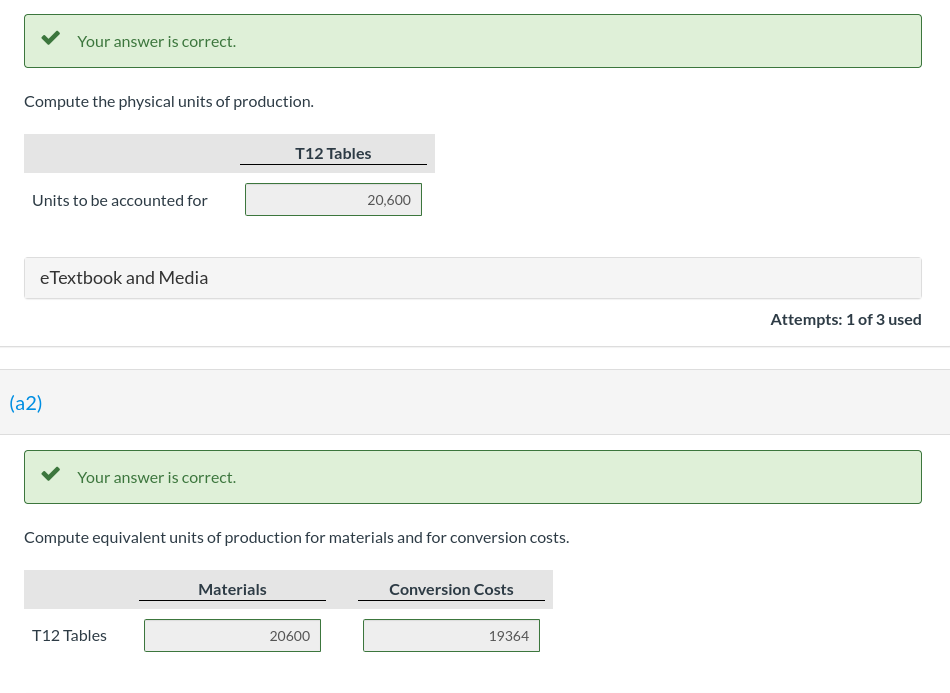Click the Units to be accounted for label

pyautogui.click(x=120, y=200)
